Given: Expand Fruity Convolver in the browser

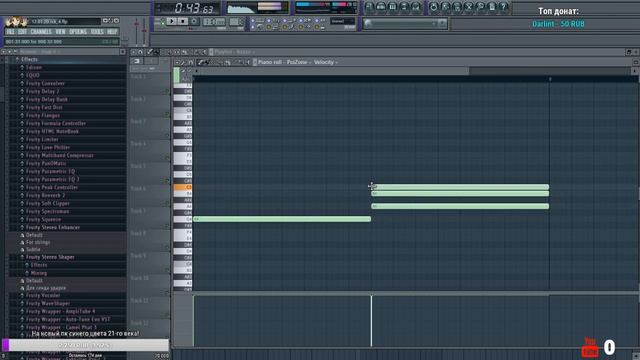Looking at the screenshot, I should 45,83.
